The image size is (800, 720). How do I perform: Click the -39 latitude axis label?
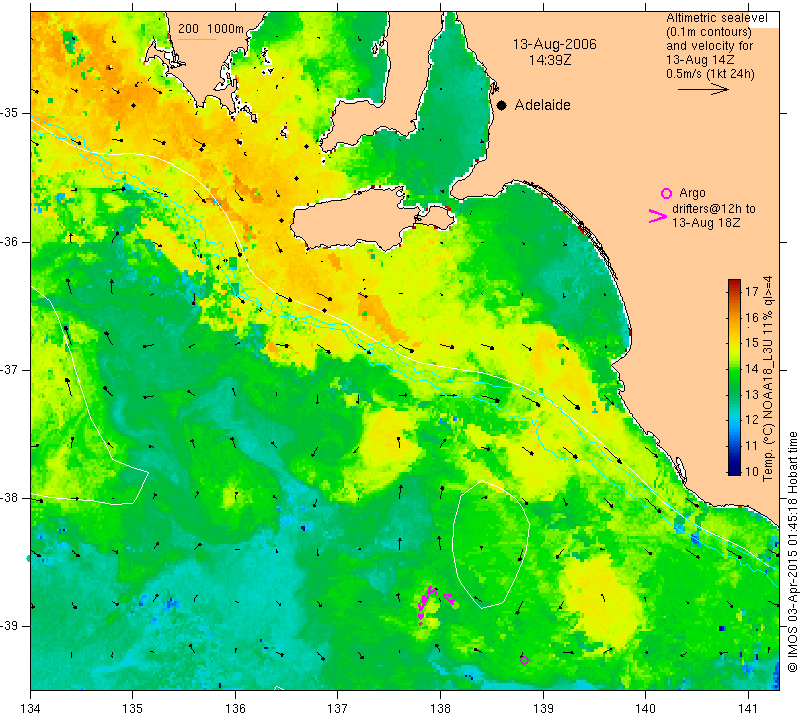[x=10, y=626]
